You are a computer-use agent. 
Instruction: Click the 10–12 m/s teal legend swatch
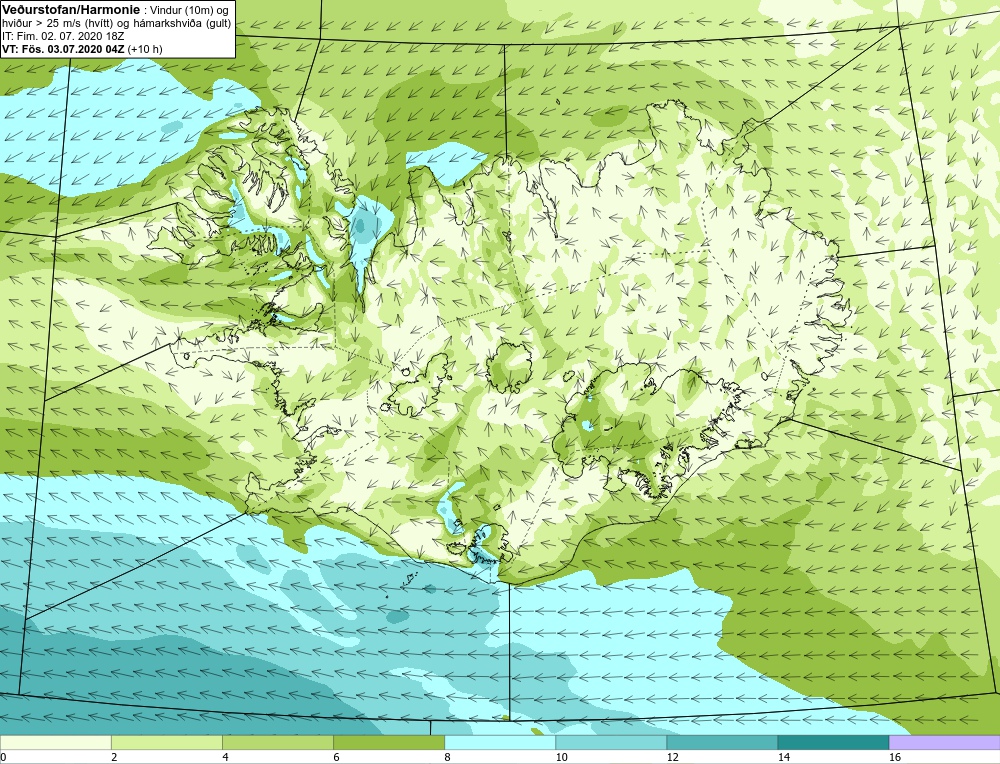(x=610, y=742)
